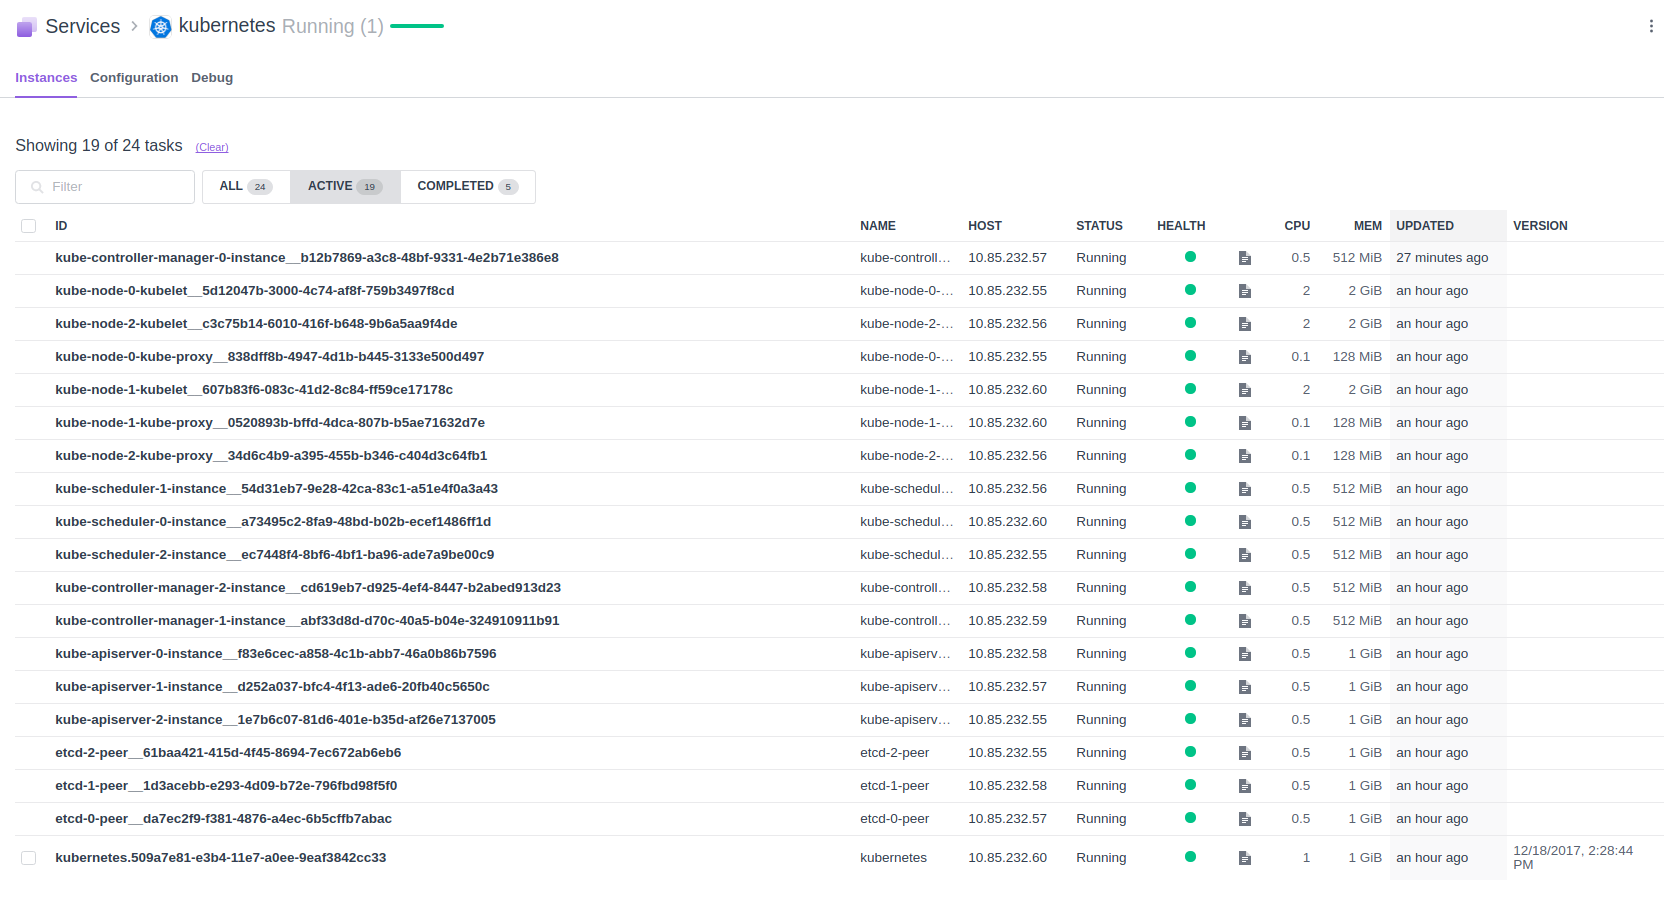Open task kube-scheduler-2-instance__ec7448f4 link
Screen dimensions: 1664x899
pyautogui.click(x=275, y=555)
